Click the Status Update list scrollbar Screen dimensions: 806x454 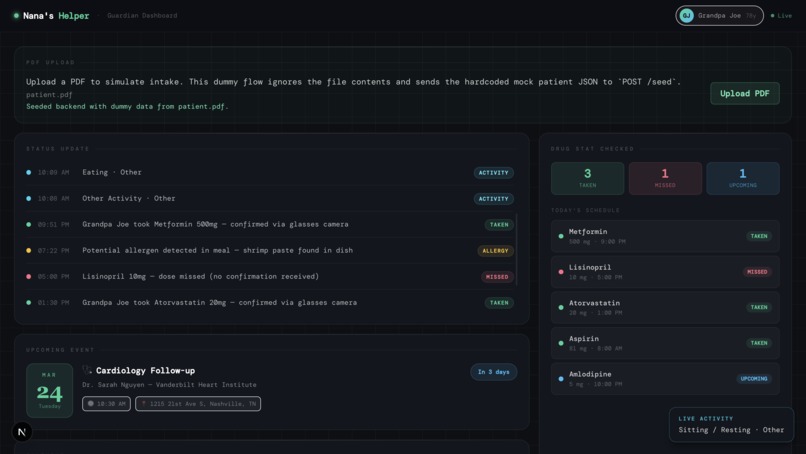coord(516,249)
